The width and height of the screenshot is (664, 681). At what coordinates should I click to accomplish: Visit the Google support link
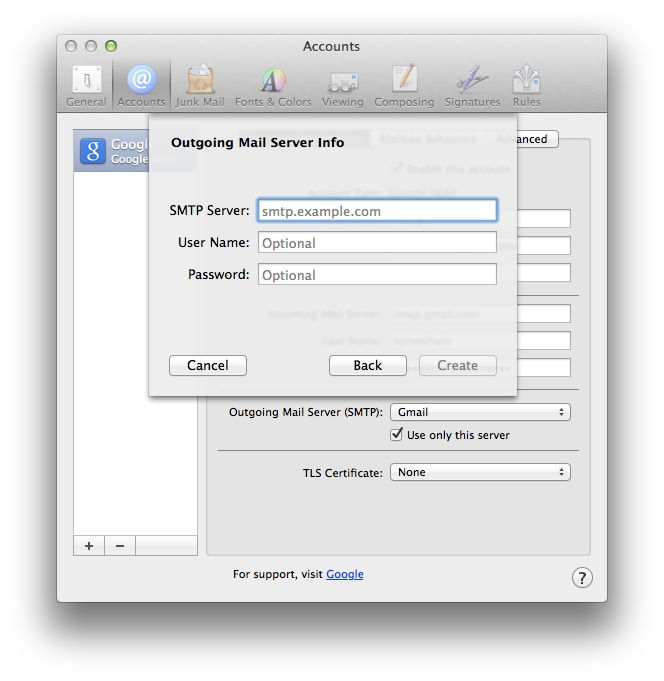point(344,574)
